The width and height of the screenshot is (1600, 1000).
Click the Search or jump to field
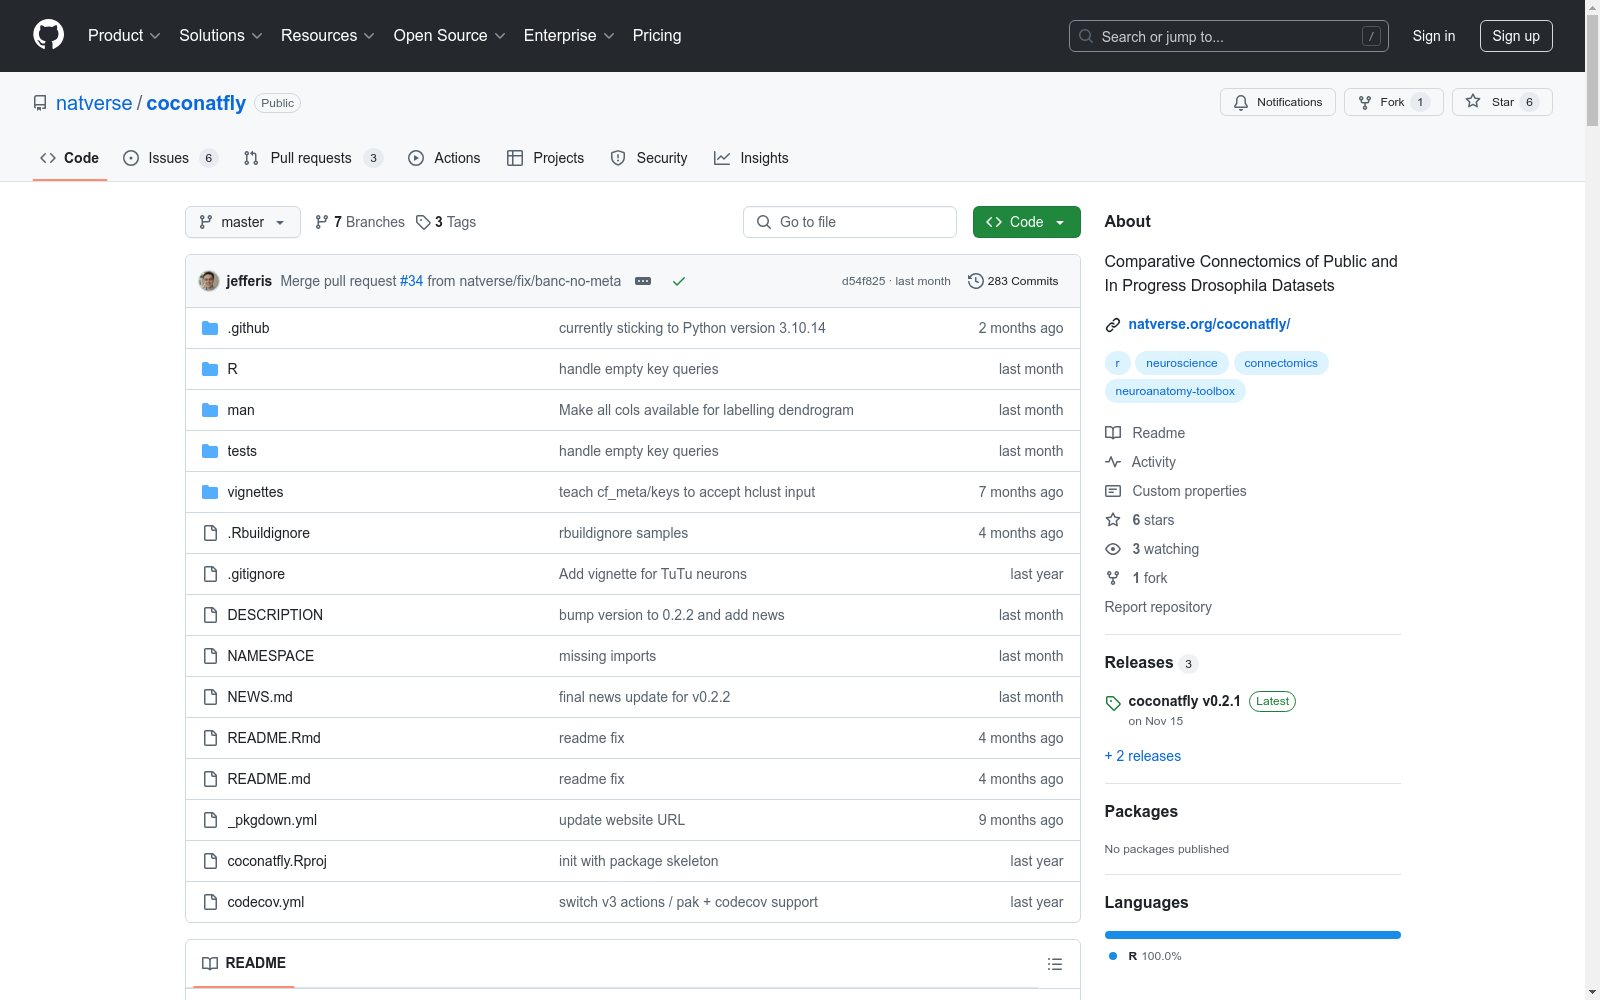point(1229,36)
